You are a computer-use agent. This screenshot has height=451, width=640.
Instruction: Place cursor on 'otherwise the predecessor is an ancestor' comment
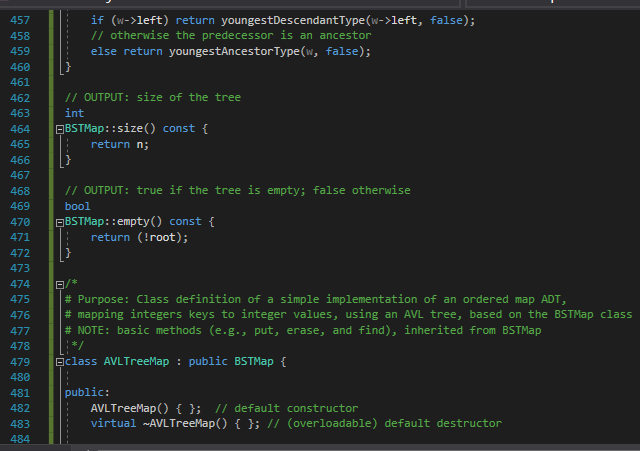(x=231, y=36)
